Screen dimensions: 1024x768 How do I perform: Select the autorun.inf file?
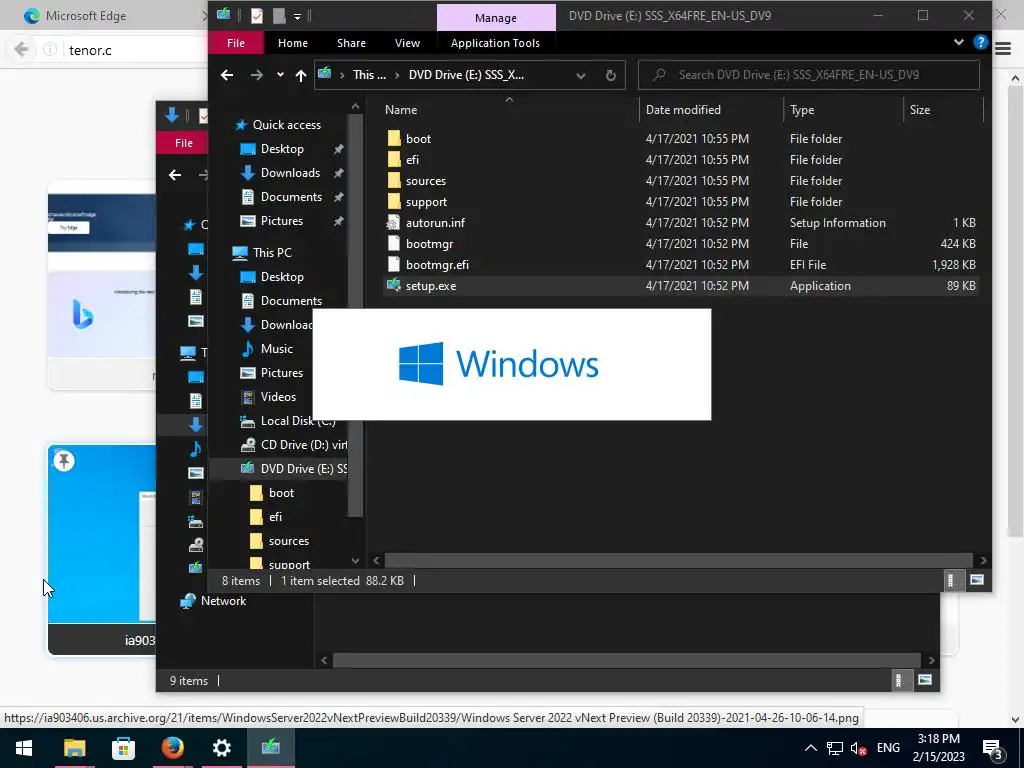point(435,223)
